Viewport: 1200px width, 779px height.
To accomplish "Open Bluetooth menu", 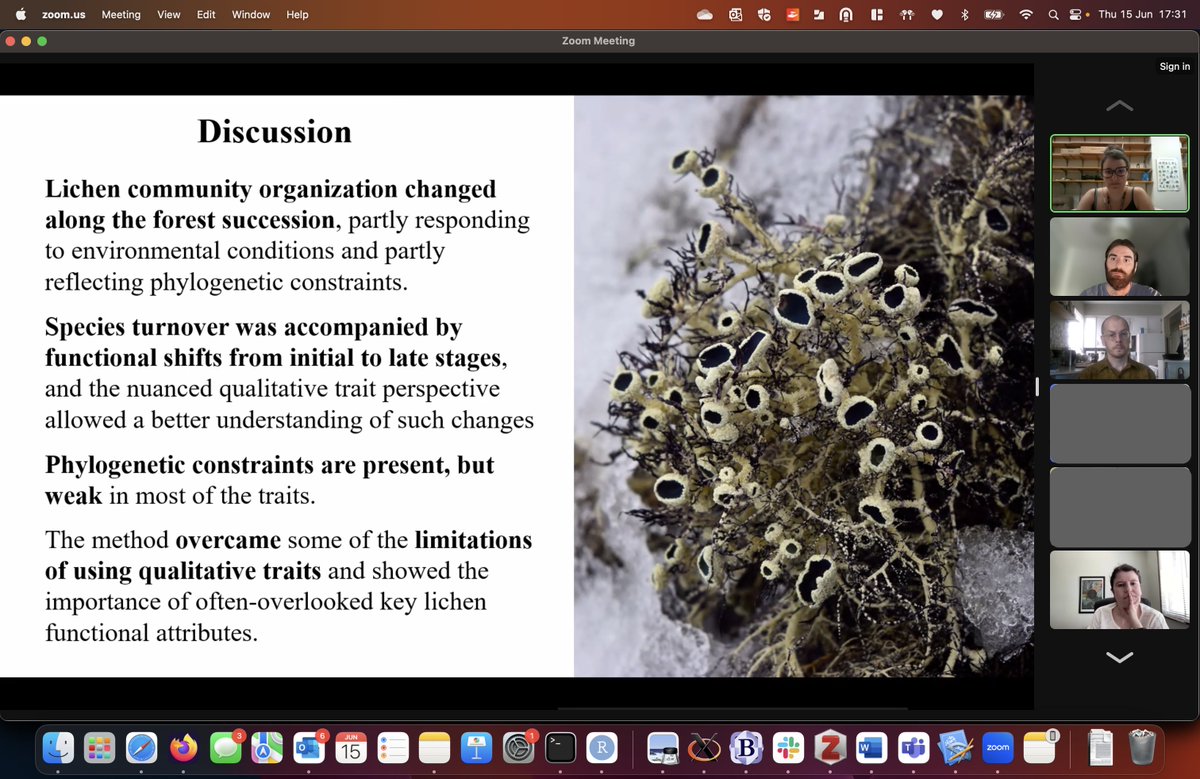I will pyautogui.click(x=965, y=15).
